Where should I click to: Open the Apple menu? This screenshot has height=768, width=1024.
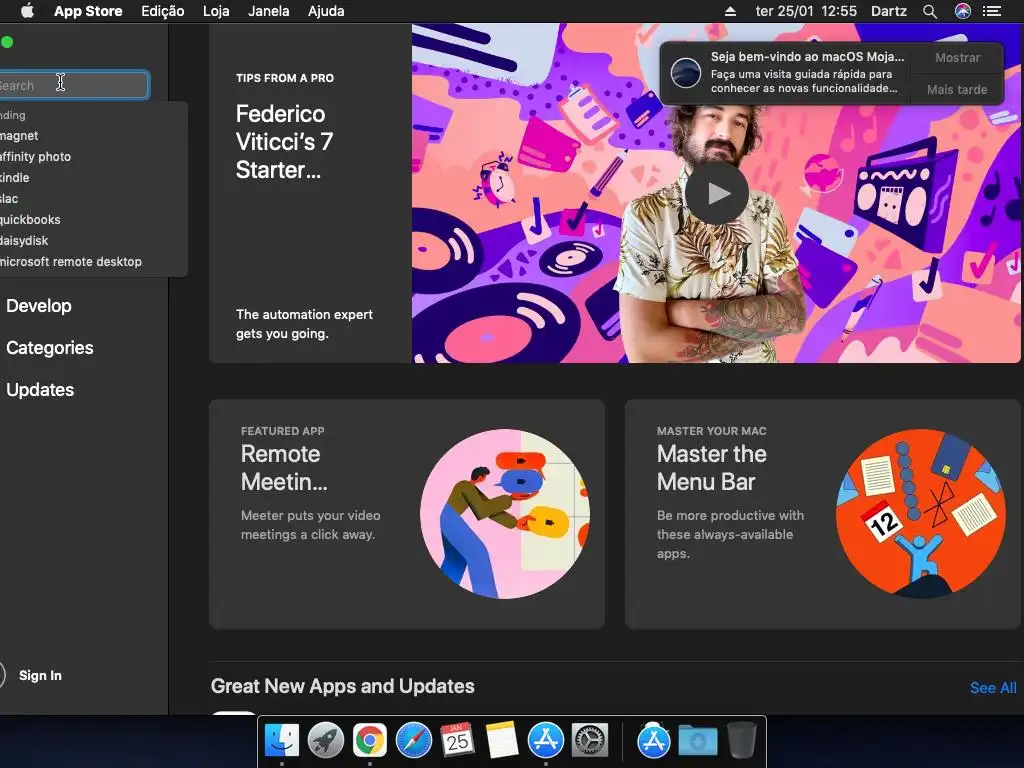pyautogui.click(x=27, y=11)
